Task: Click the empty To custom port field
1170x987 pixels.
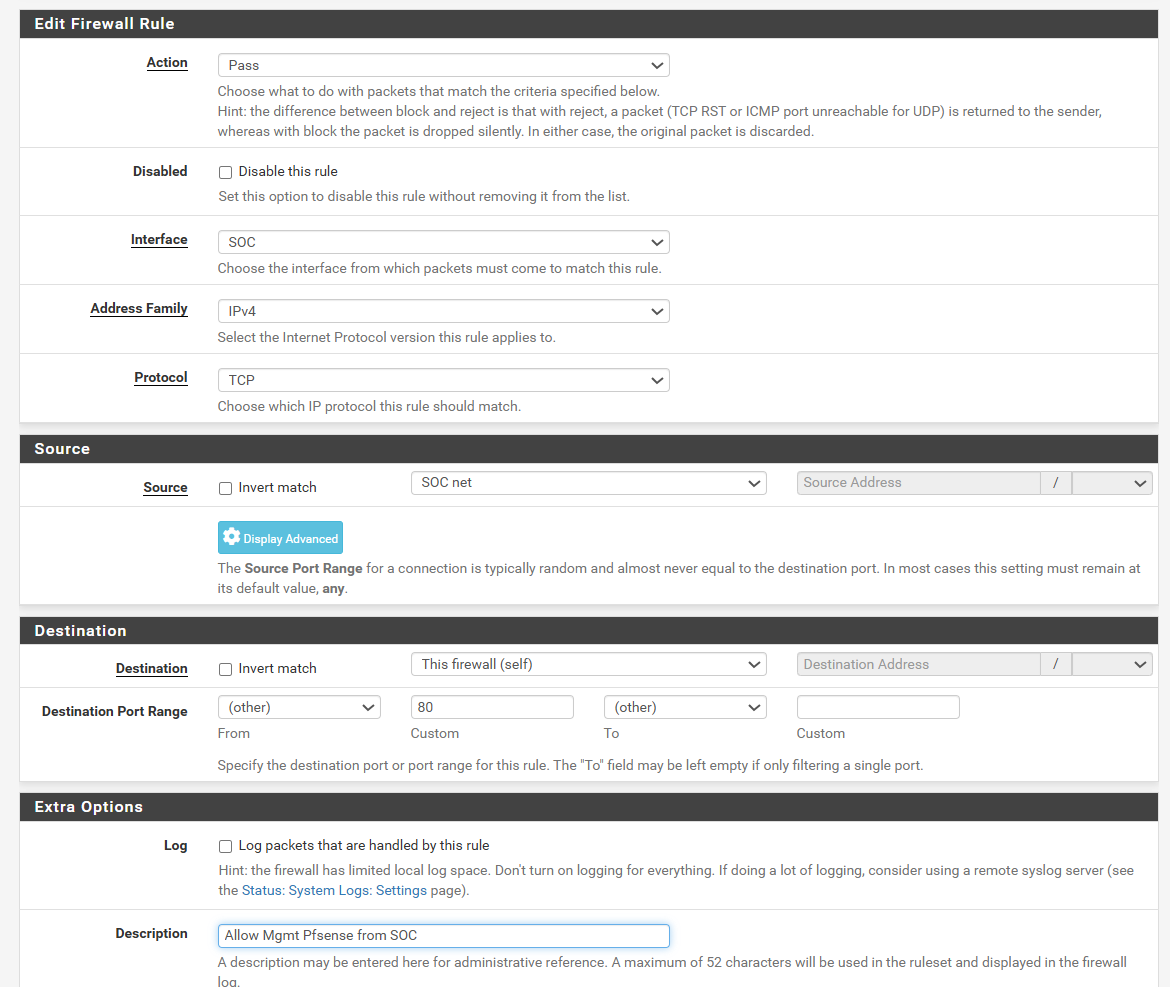Action: pyautogui.click(x=878, y=707)
